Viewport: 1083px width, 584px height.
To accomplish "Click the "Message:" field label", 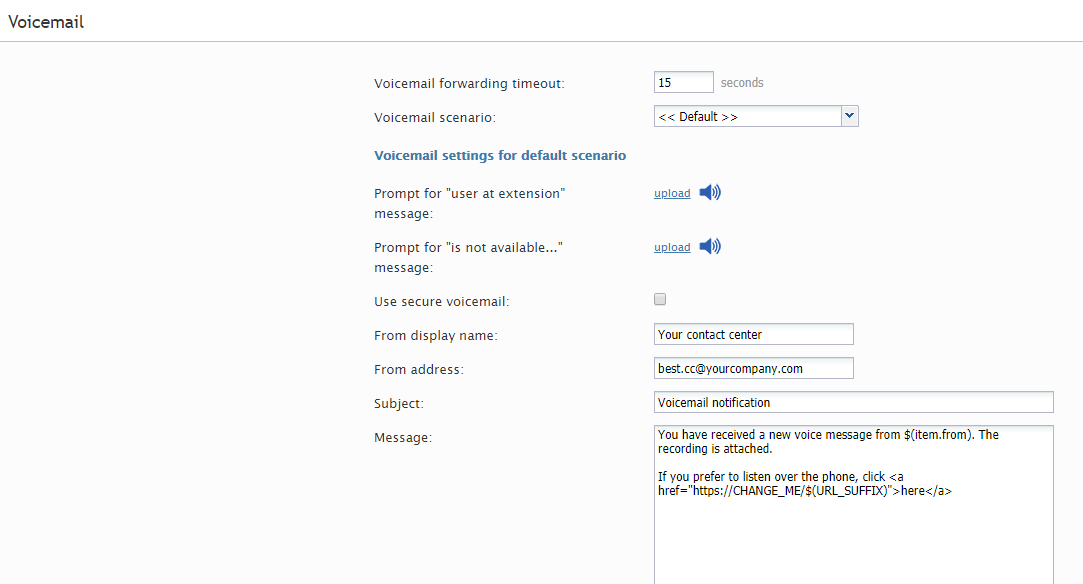I will coord(403,438).
